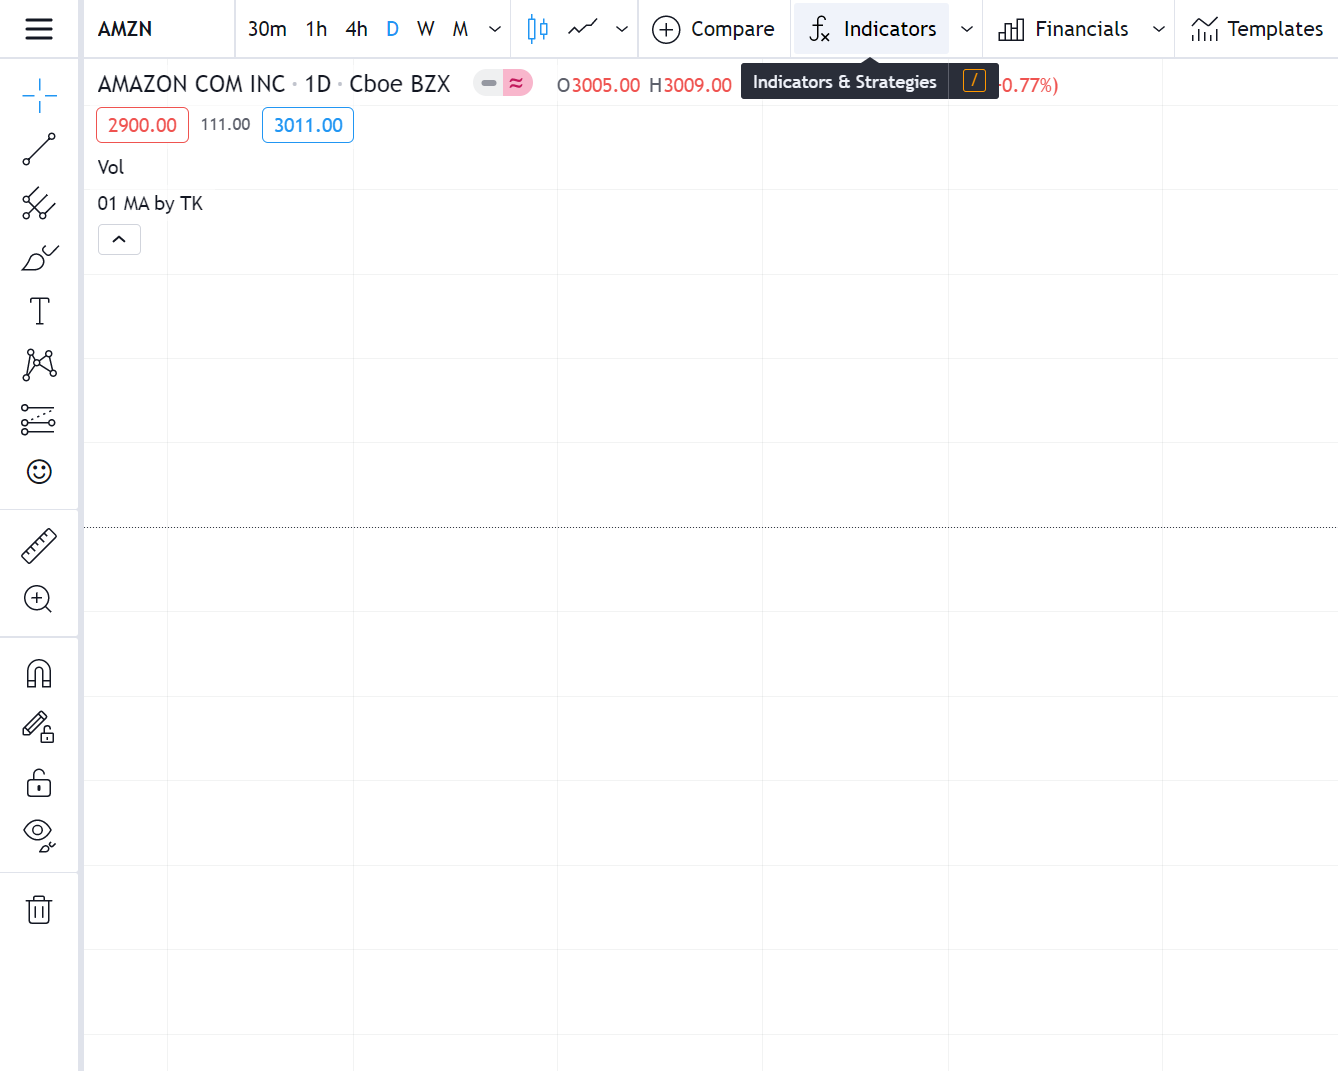This screenshot has height=1071, width=1338.
Task: Expand the Financials dropdown arrow
Action: coord(1159,29)
